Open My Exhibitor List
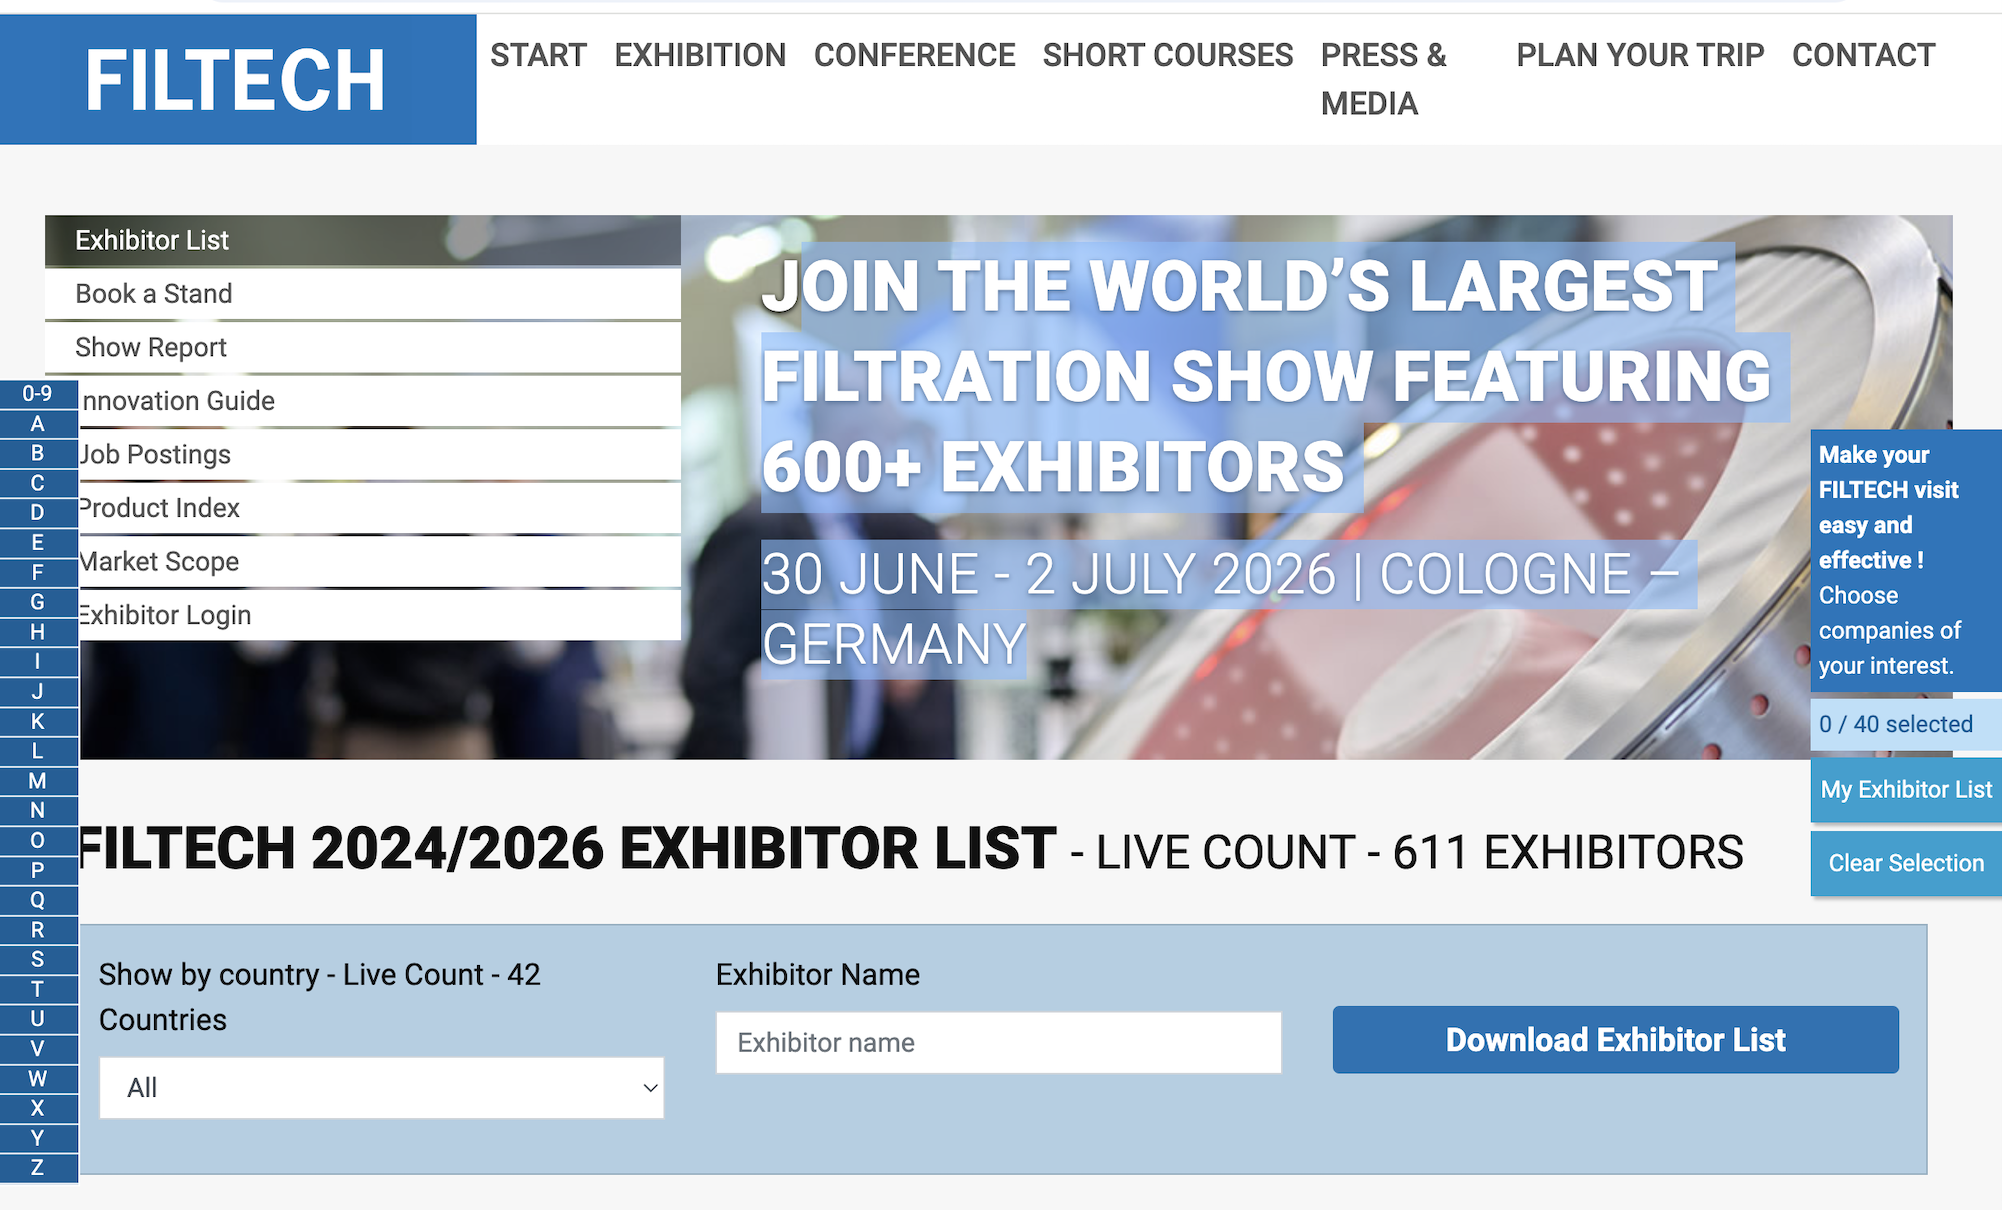 [x=1906, y=790]
